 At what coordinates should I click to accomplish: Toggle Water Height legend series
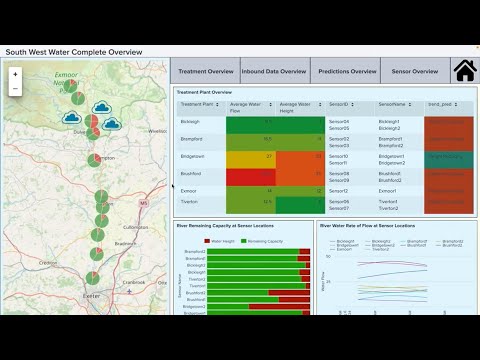point(219,241)
